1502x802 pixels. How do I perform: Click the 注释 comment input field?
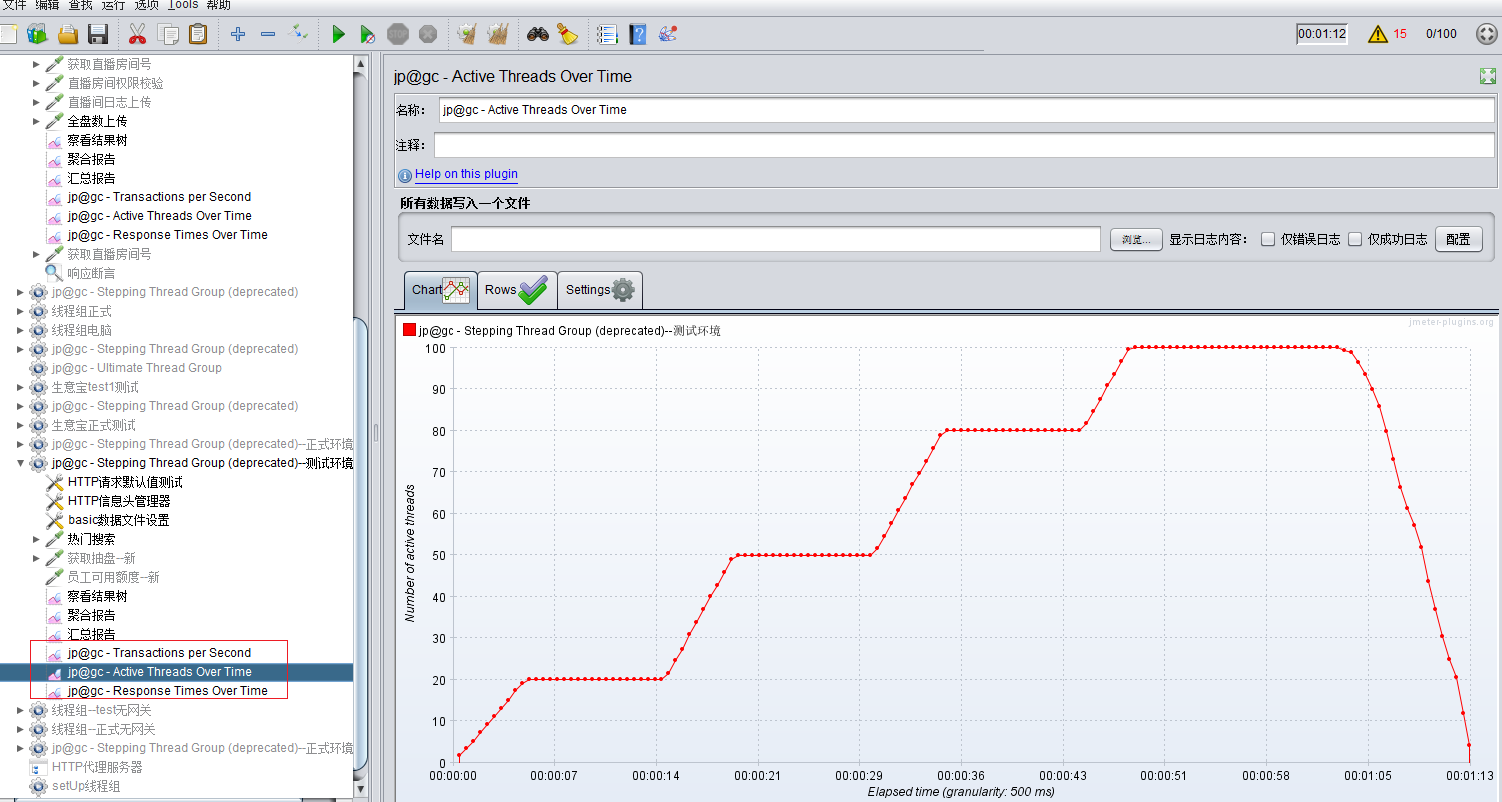tap(964, 145)
